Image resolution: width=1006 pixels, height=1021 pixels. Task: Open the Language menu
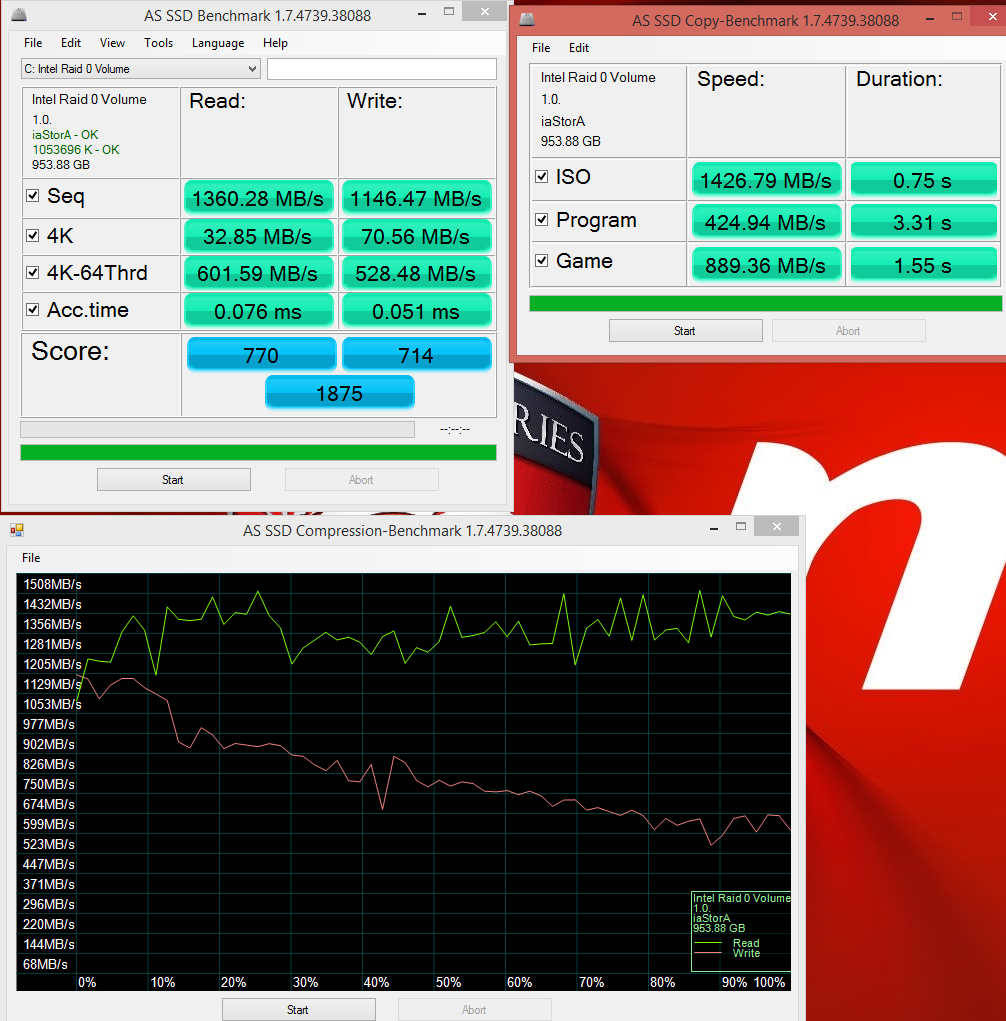217,42
